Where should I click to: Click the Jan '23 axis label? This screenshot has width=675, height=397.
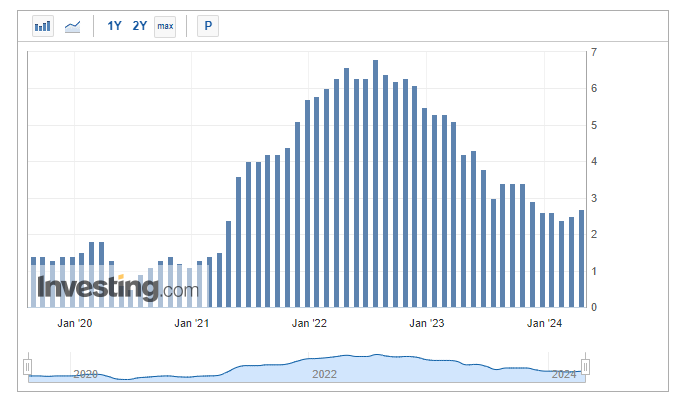(426, 323)
